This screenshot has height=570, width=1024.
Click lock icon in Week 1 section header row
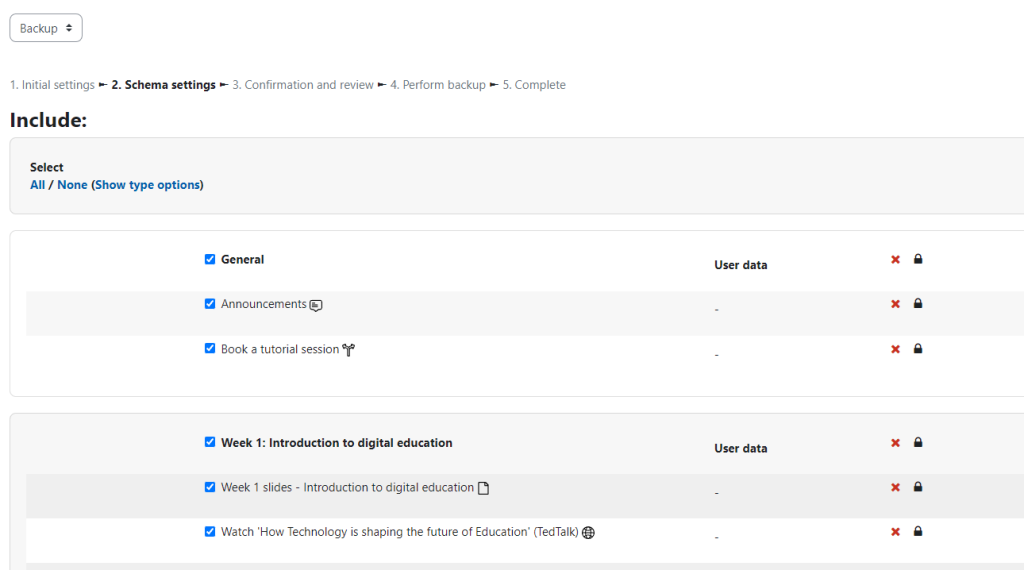click(918, 443)
